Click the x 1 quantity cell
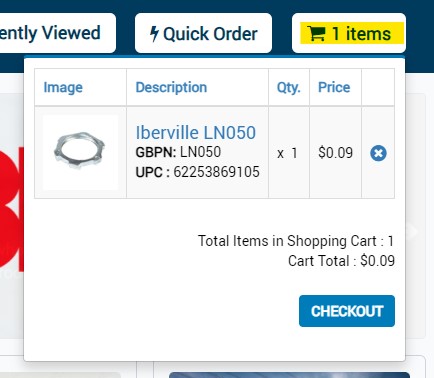The image size is (434, 378). [287, 153]
